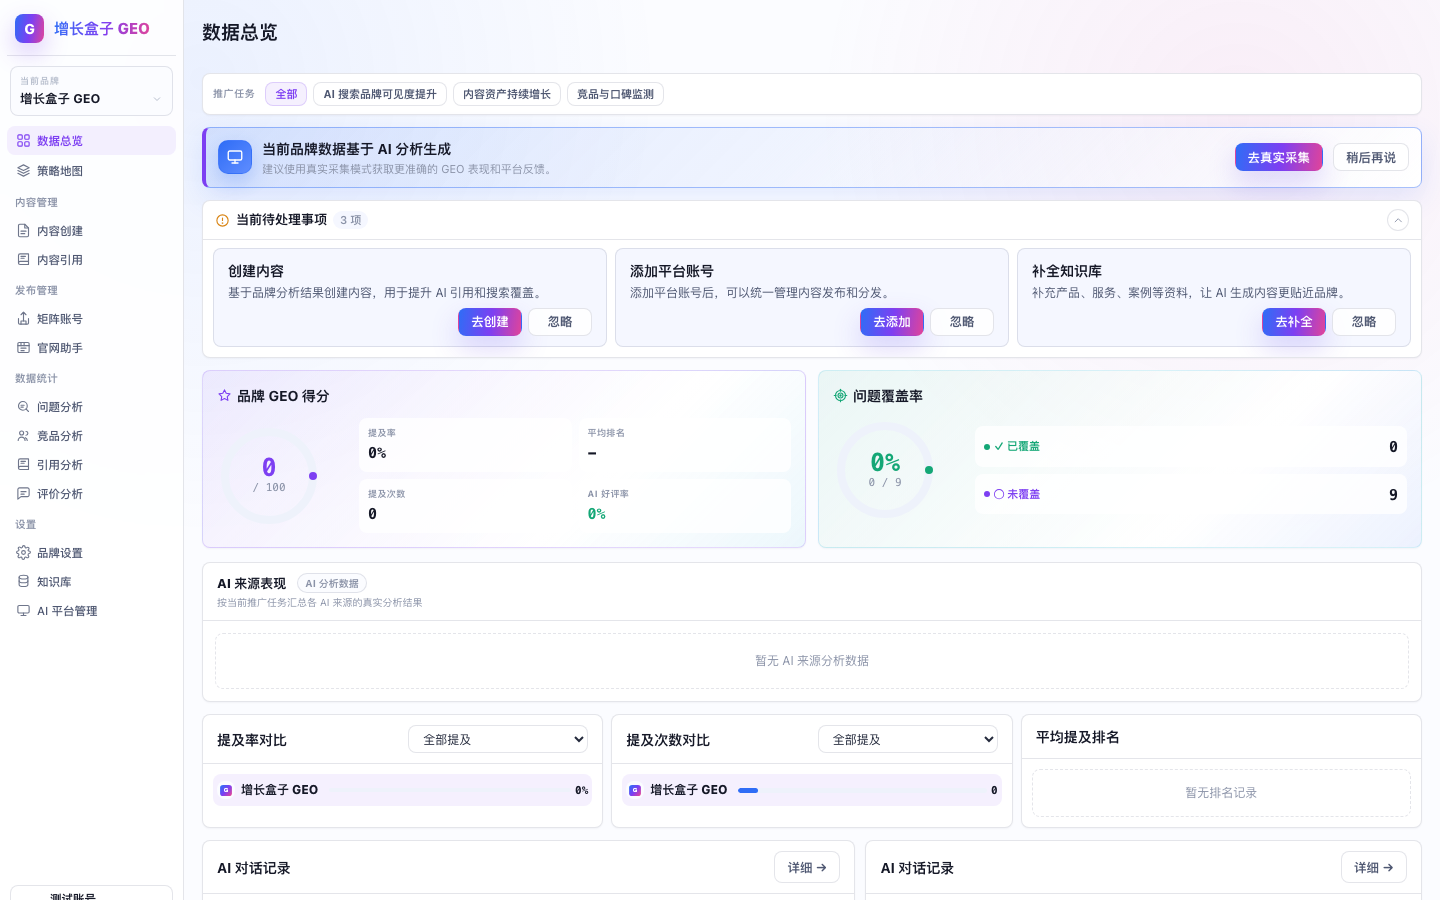Click 详细 button in right AI 对话记录
1440x900 pixels.
coord(1374,867)
